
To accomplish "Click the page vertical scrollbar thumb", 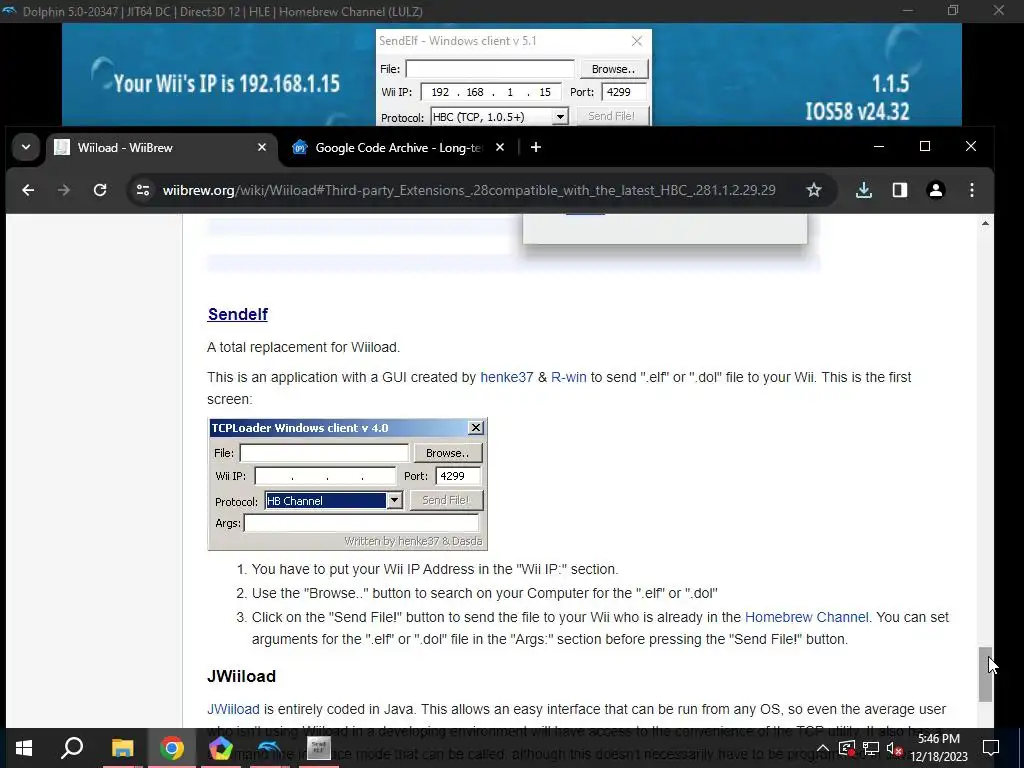I will point(985,674).
